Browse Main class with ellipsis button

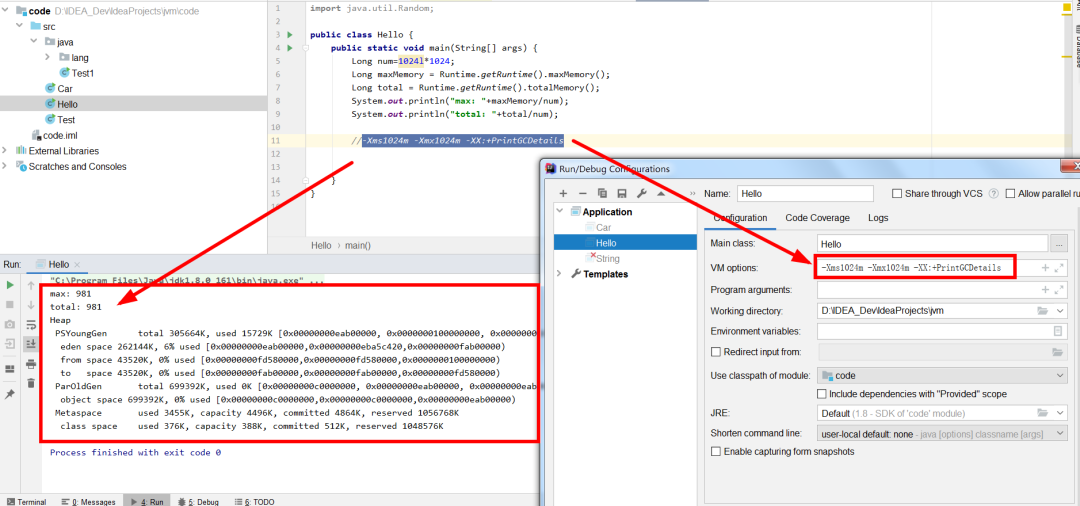[1059, 244]
